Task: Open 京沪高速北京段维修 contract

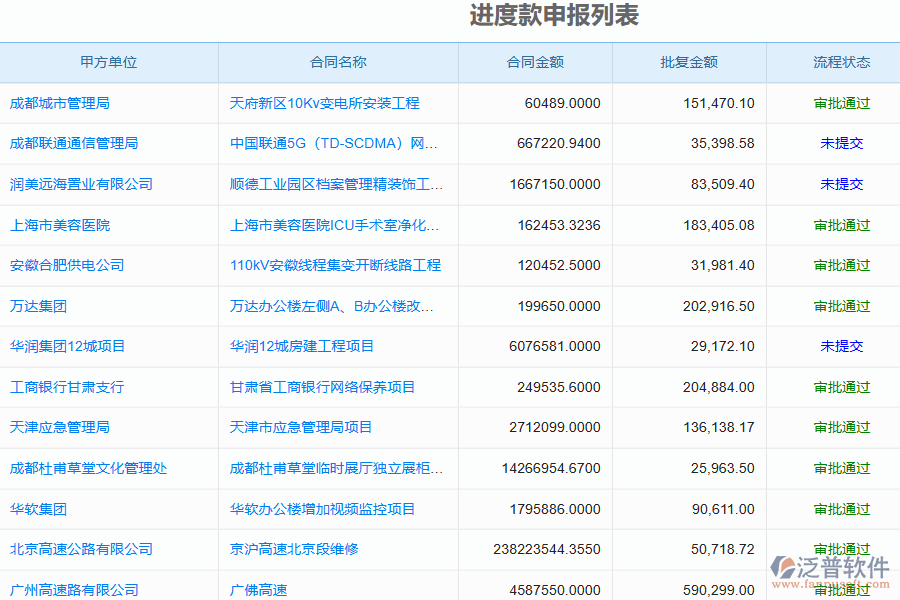Action: coord(299,548)
